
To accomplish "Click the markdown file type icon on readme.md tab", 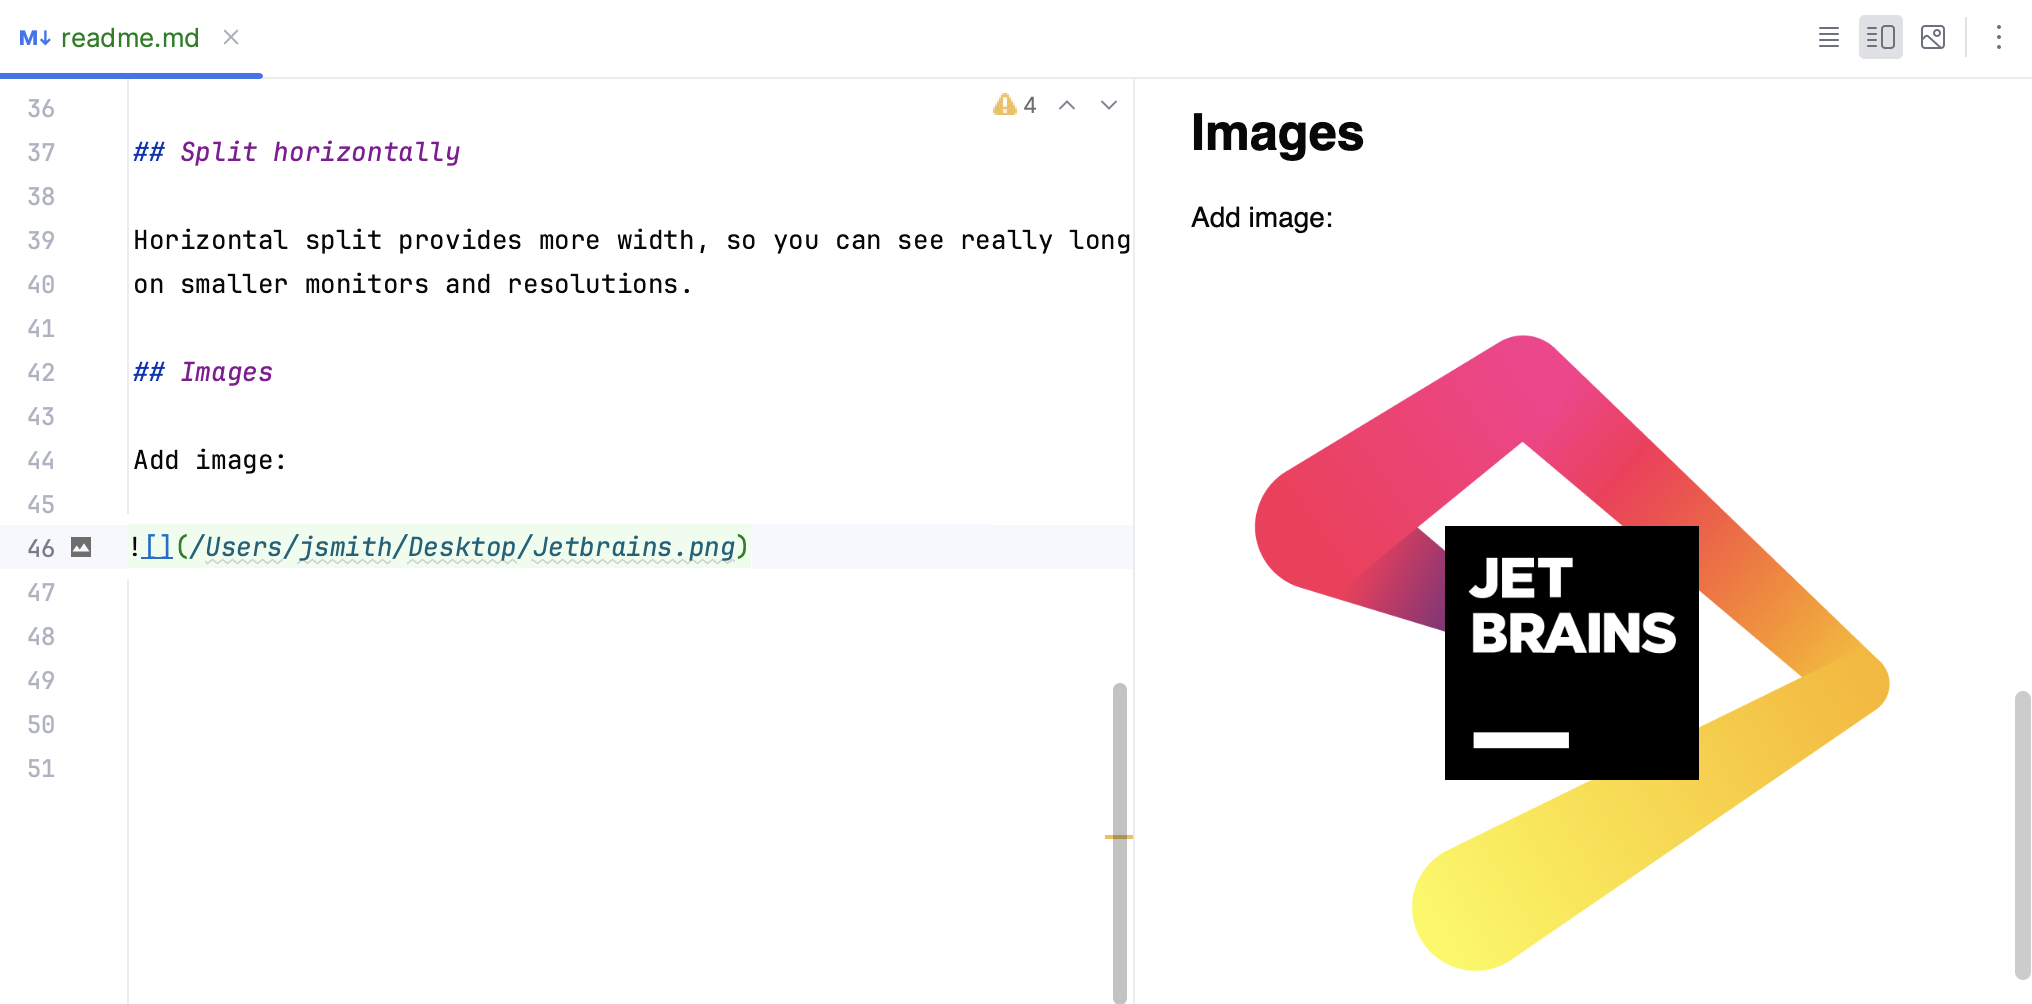I will (36, 37).
